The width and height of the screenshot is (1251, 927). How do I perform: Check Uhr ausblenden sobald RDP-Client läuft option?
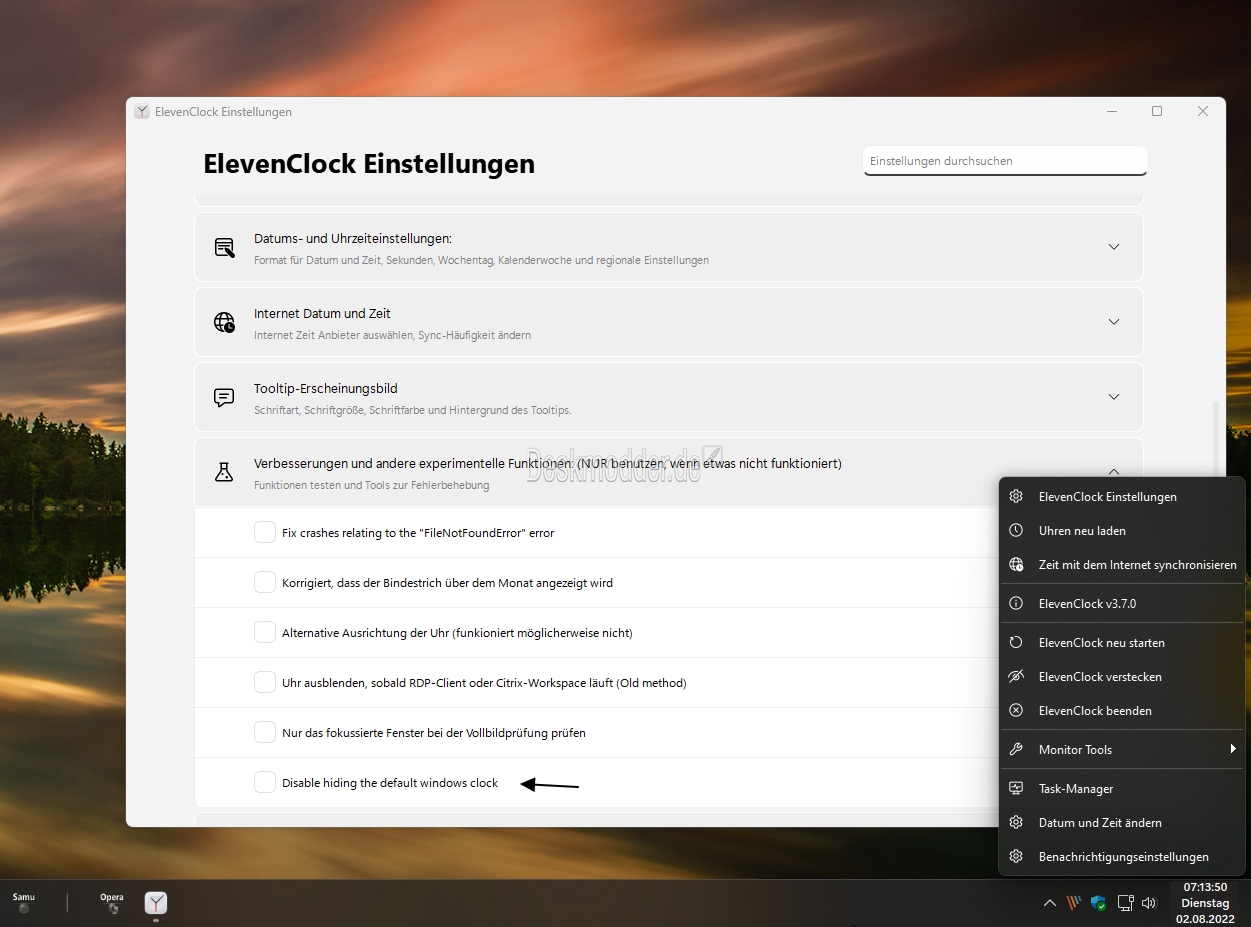264,682
